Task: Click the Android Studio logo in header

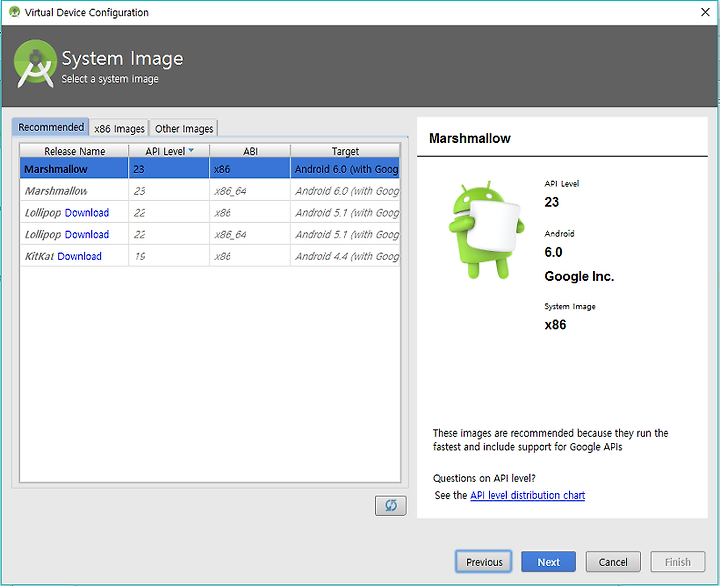Action: tap(36, 64)
